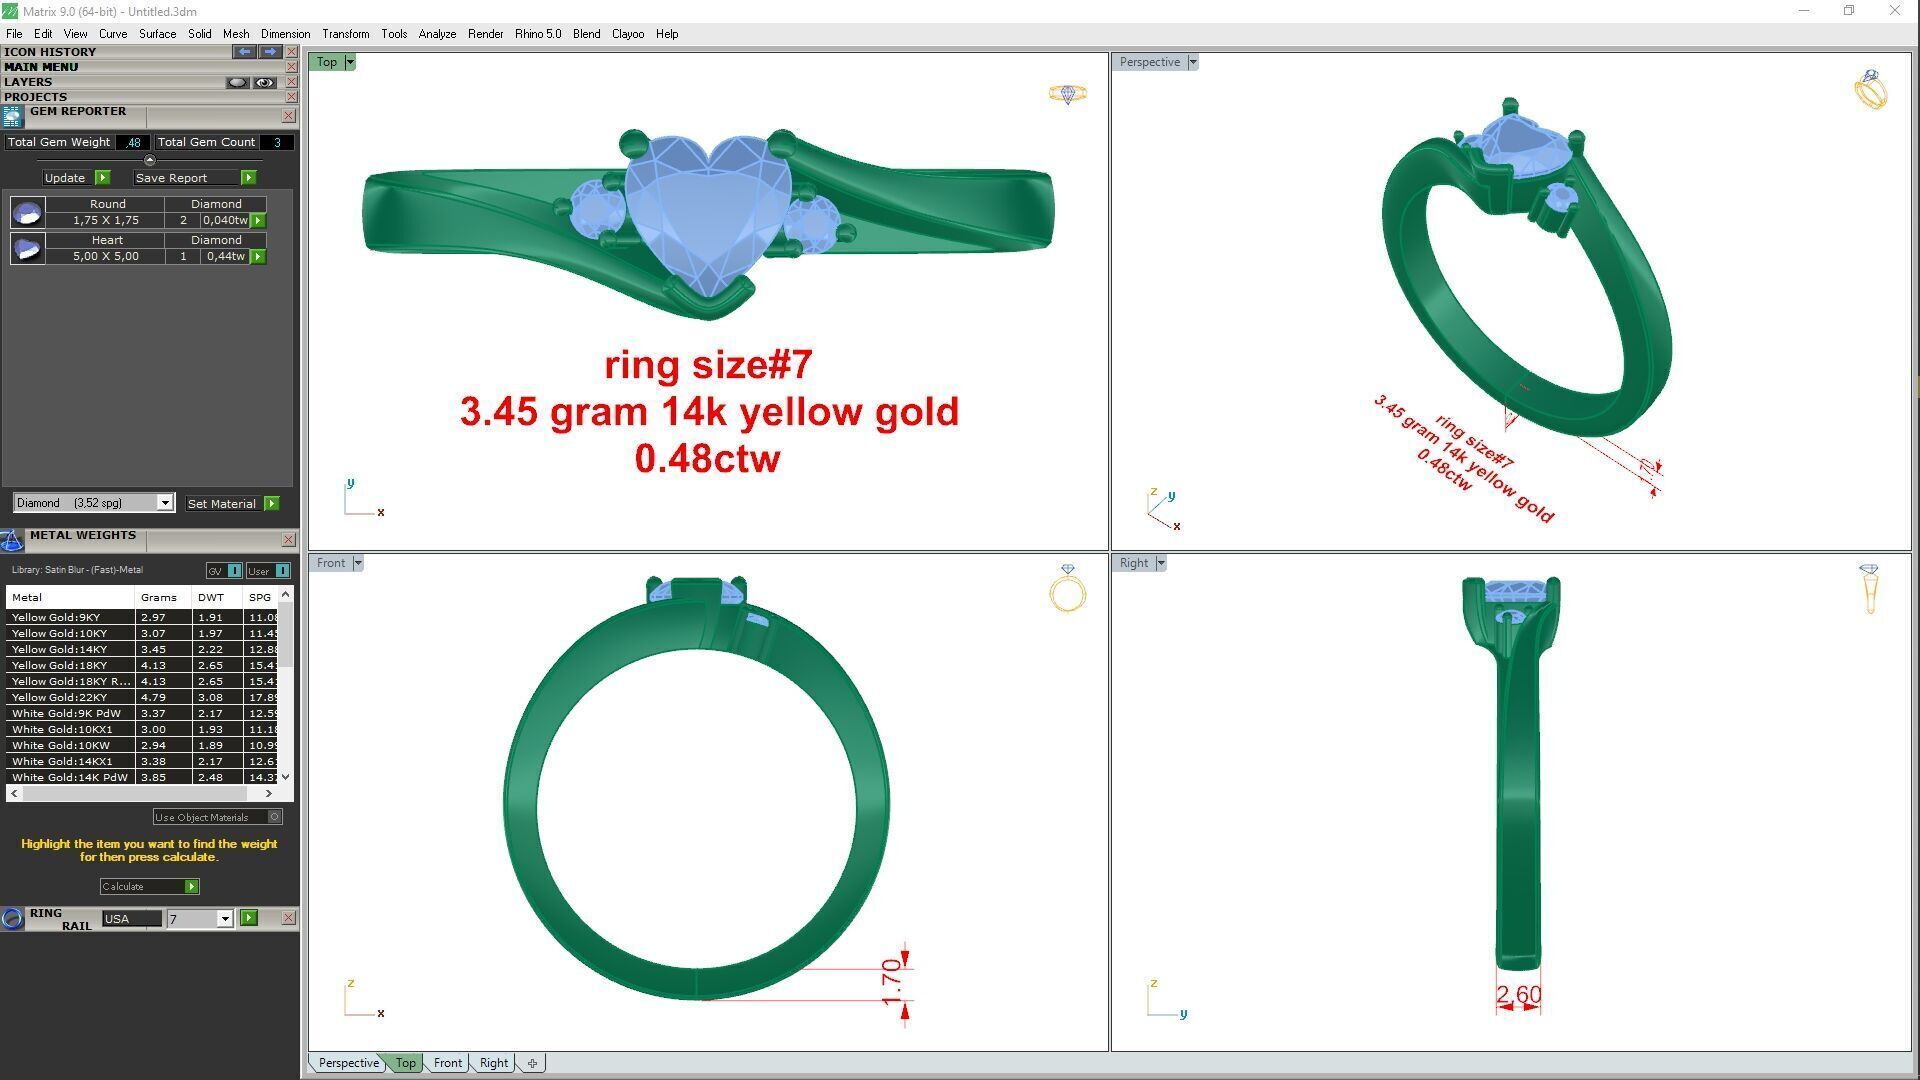Click the Layers gray oval shading icon
This screenshot has width=1920, height=1080.
coord(237,82)
